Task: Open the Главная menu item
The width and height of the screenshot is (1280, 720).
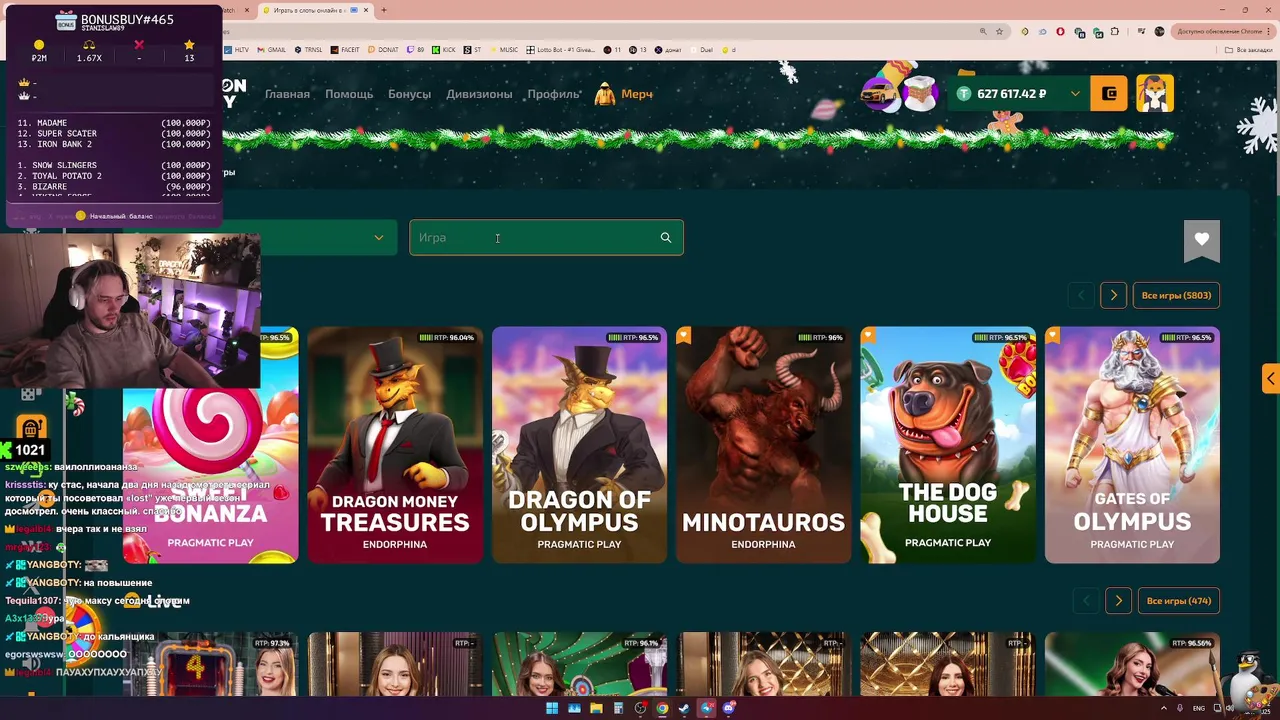Action: coord(287,94)
